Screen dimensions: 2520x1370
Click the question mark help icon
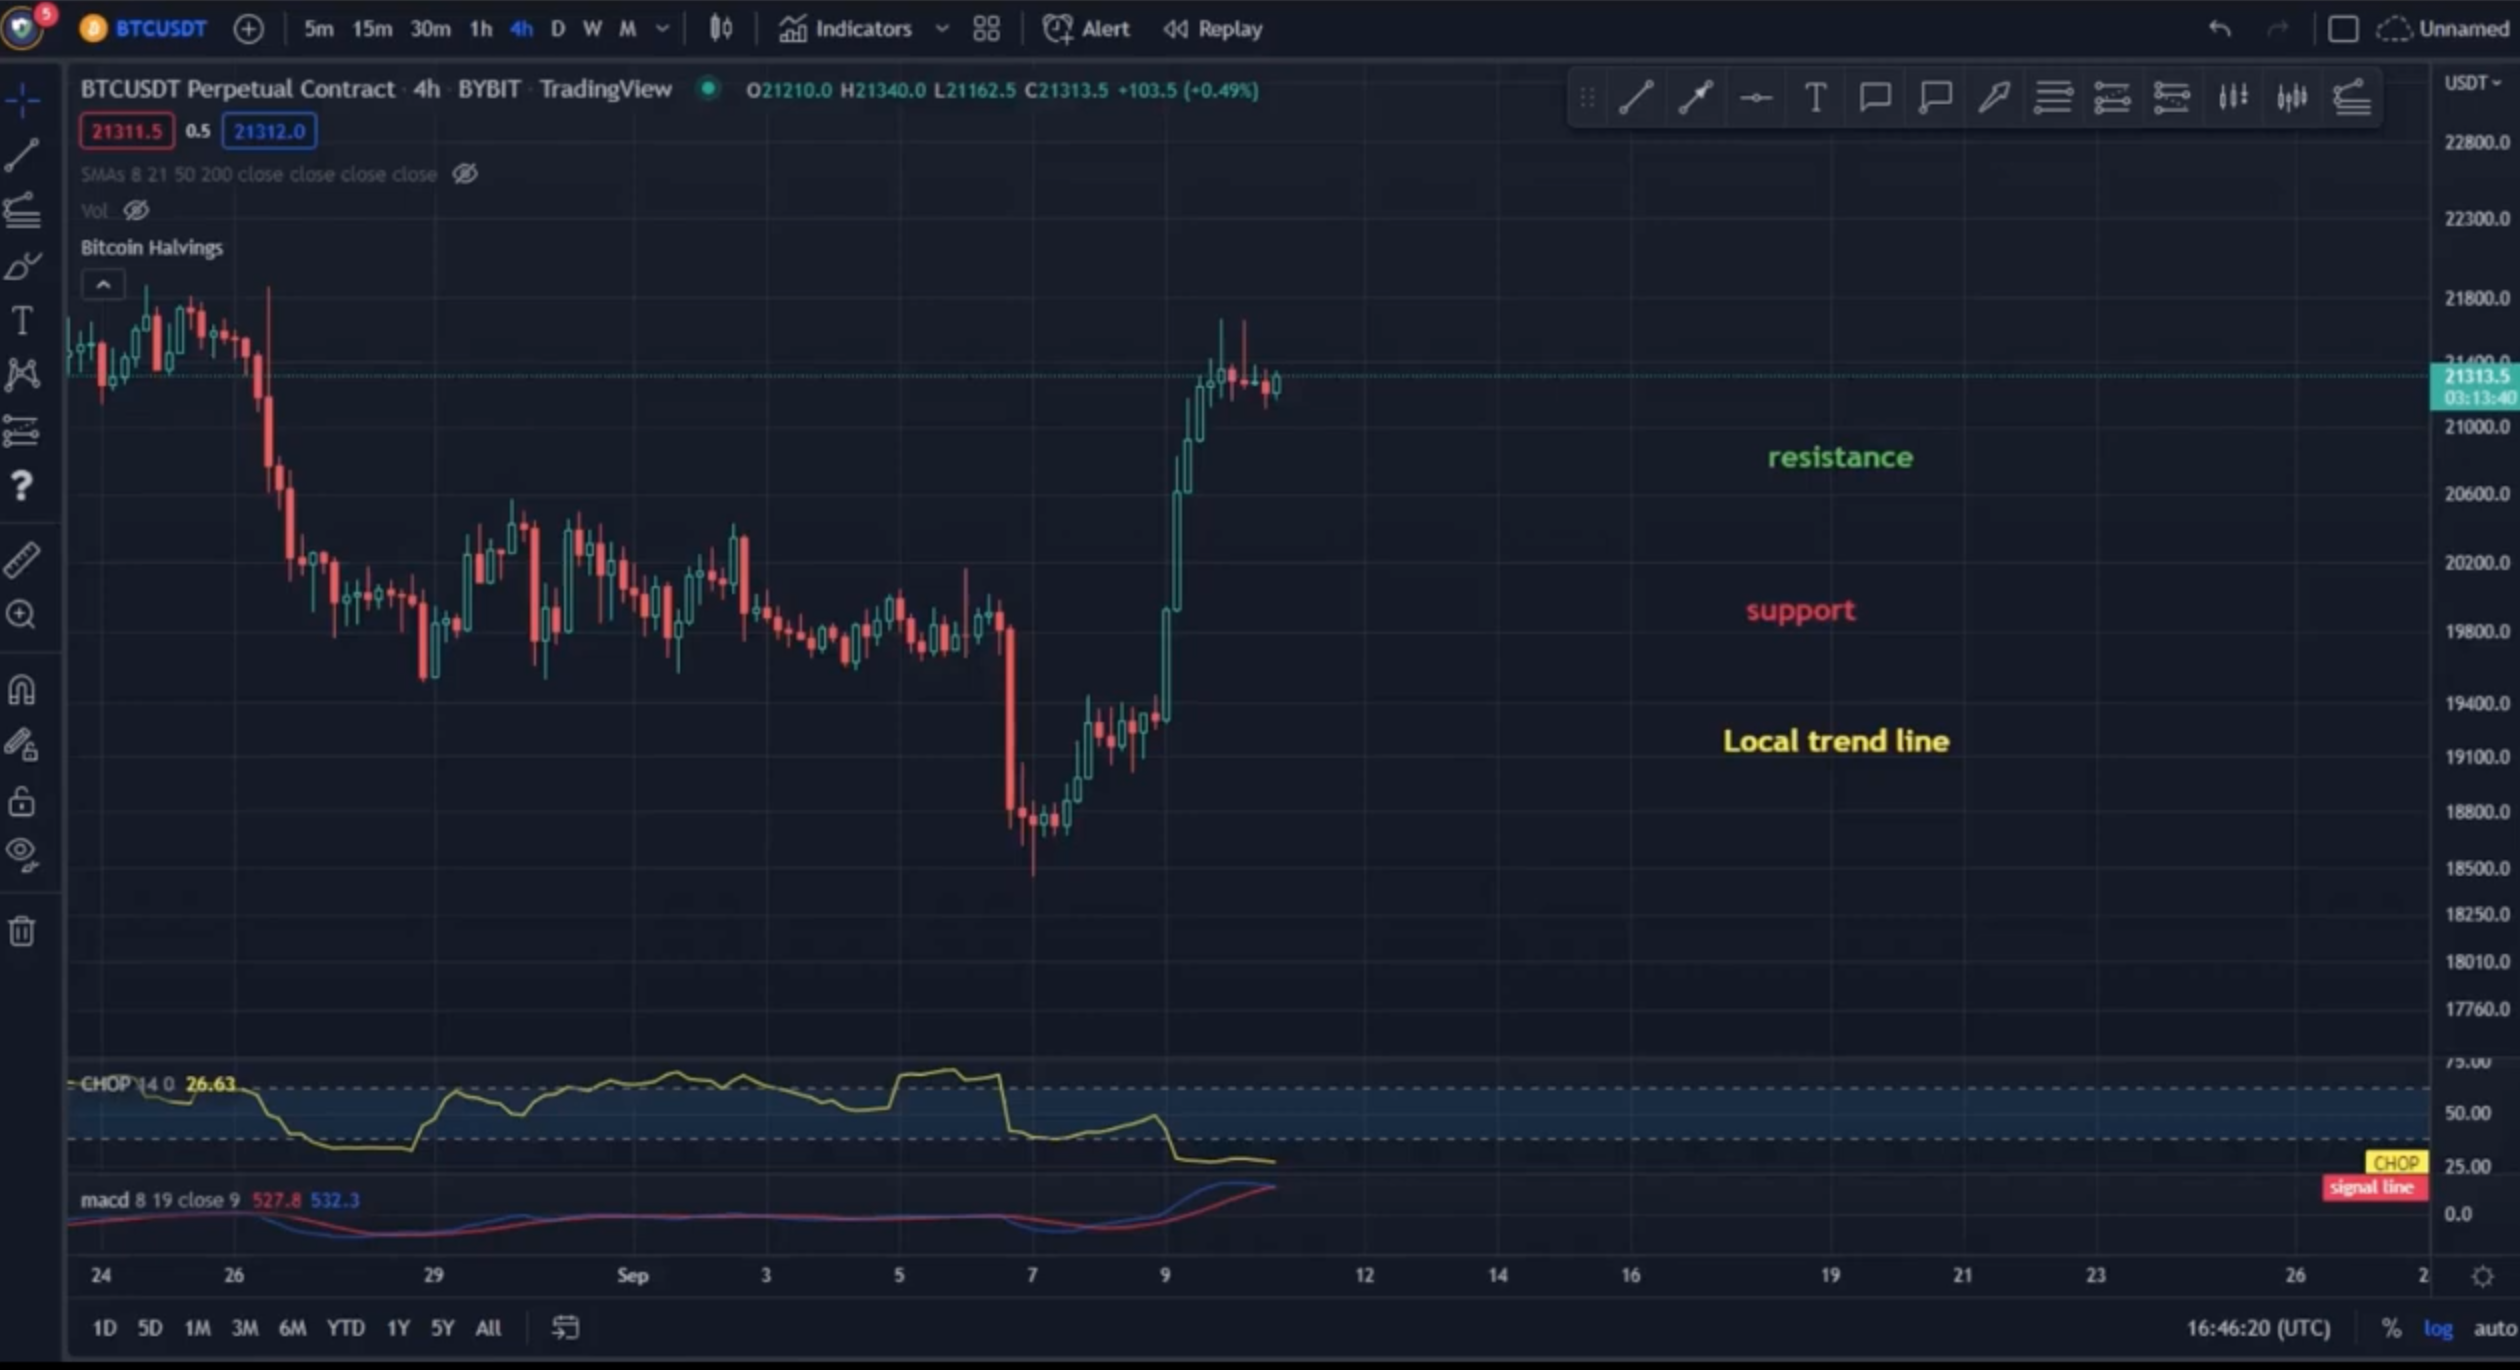(x=22, y=487)
